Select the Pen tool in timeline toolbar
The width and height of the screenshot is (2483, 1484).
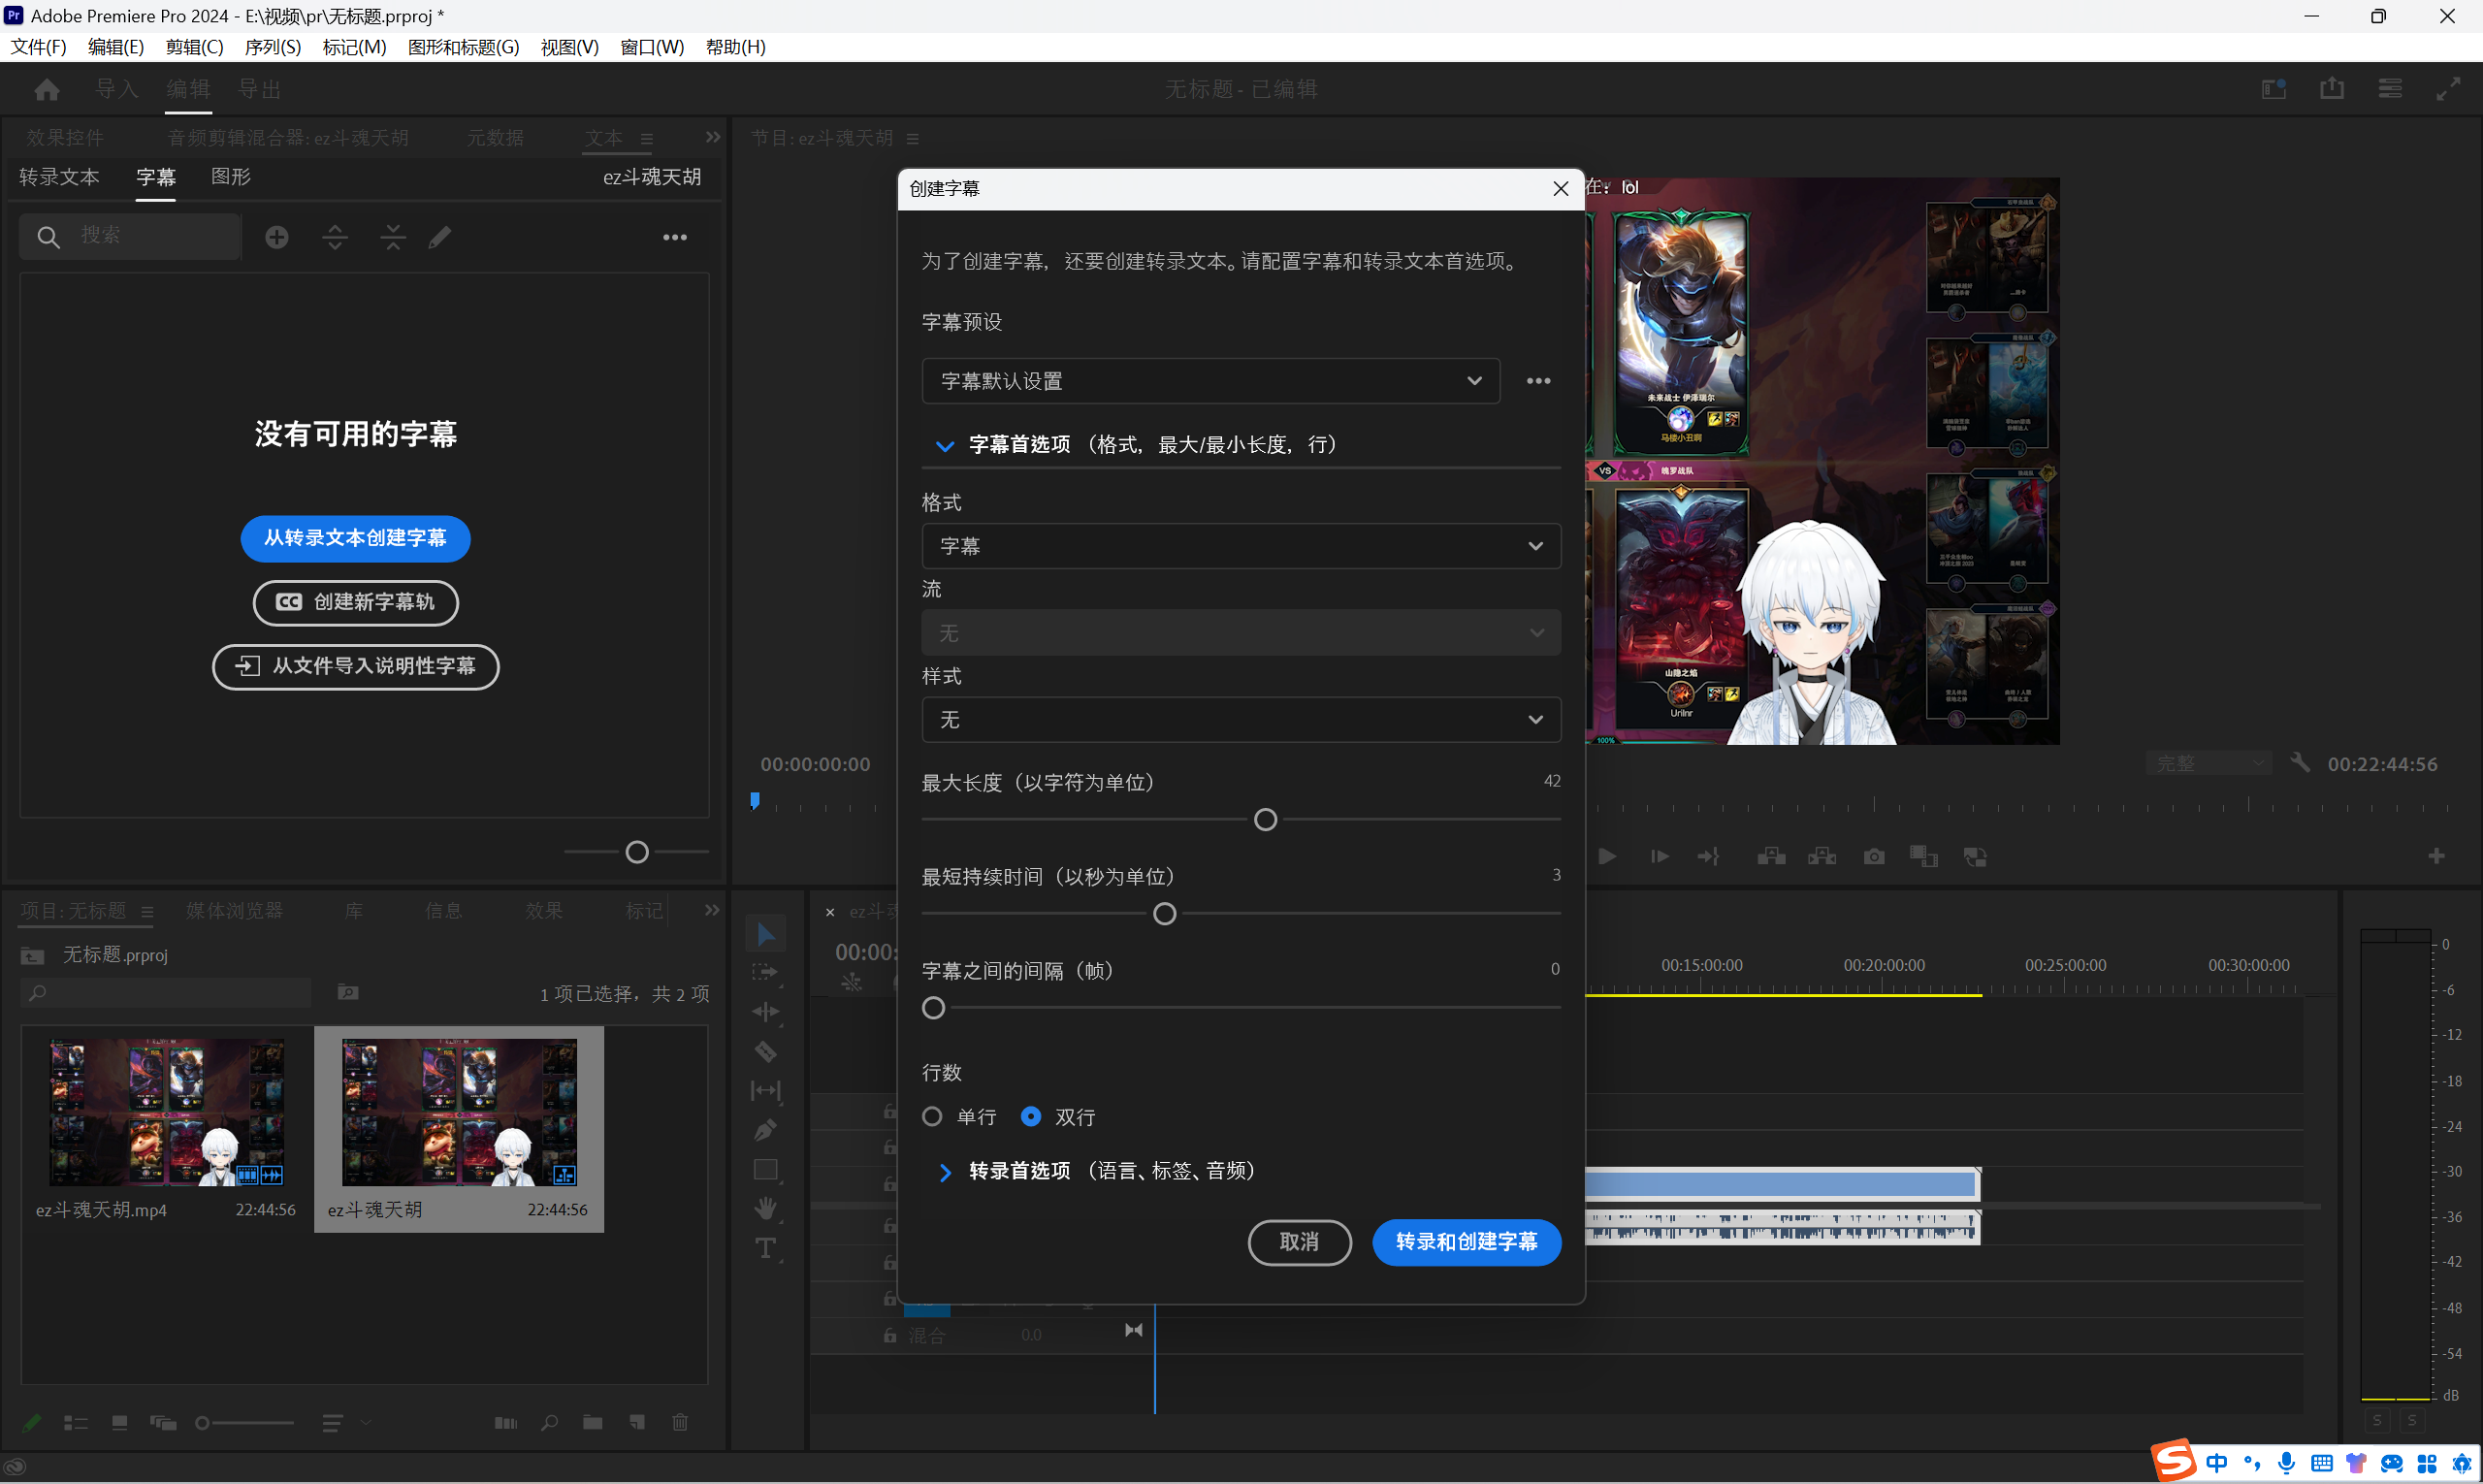click(x=765, y=1130)
